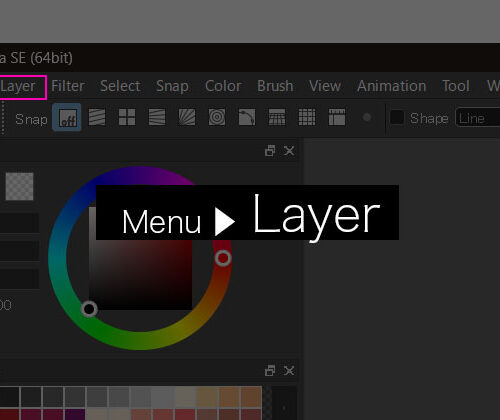Viewport: 500px width, 420px height.
Task: Undock the color wheel panel
Action: [x=270, y=151]
